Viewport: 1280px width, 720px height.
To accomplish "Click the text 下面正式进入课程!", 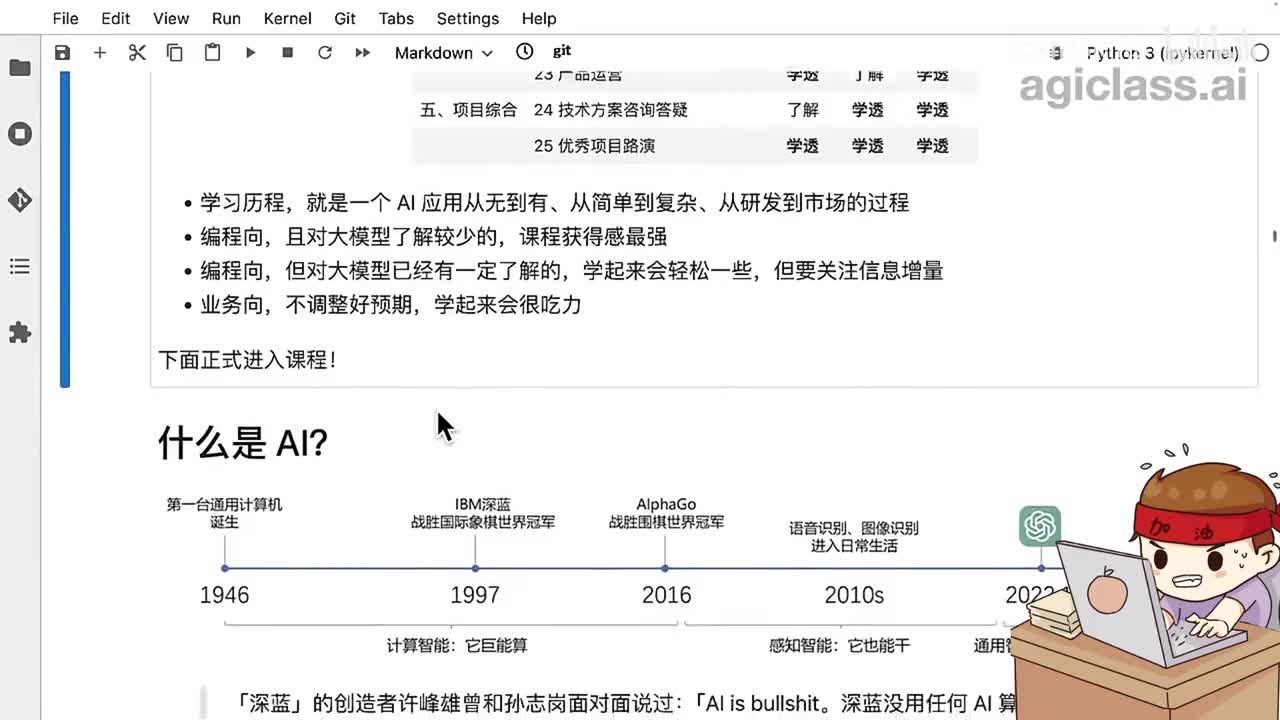I will (x=247, y=359).
